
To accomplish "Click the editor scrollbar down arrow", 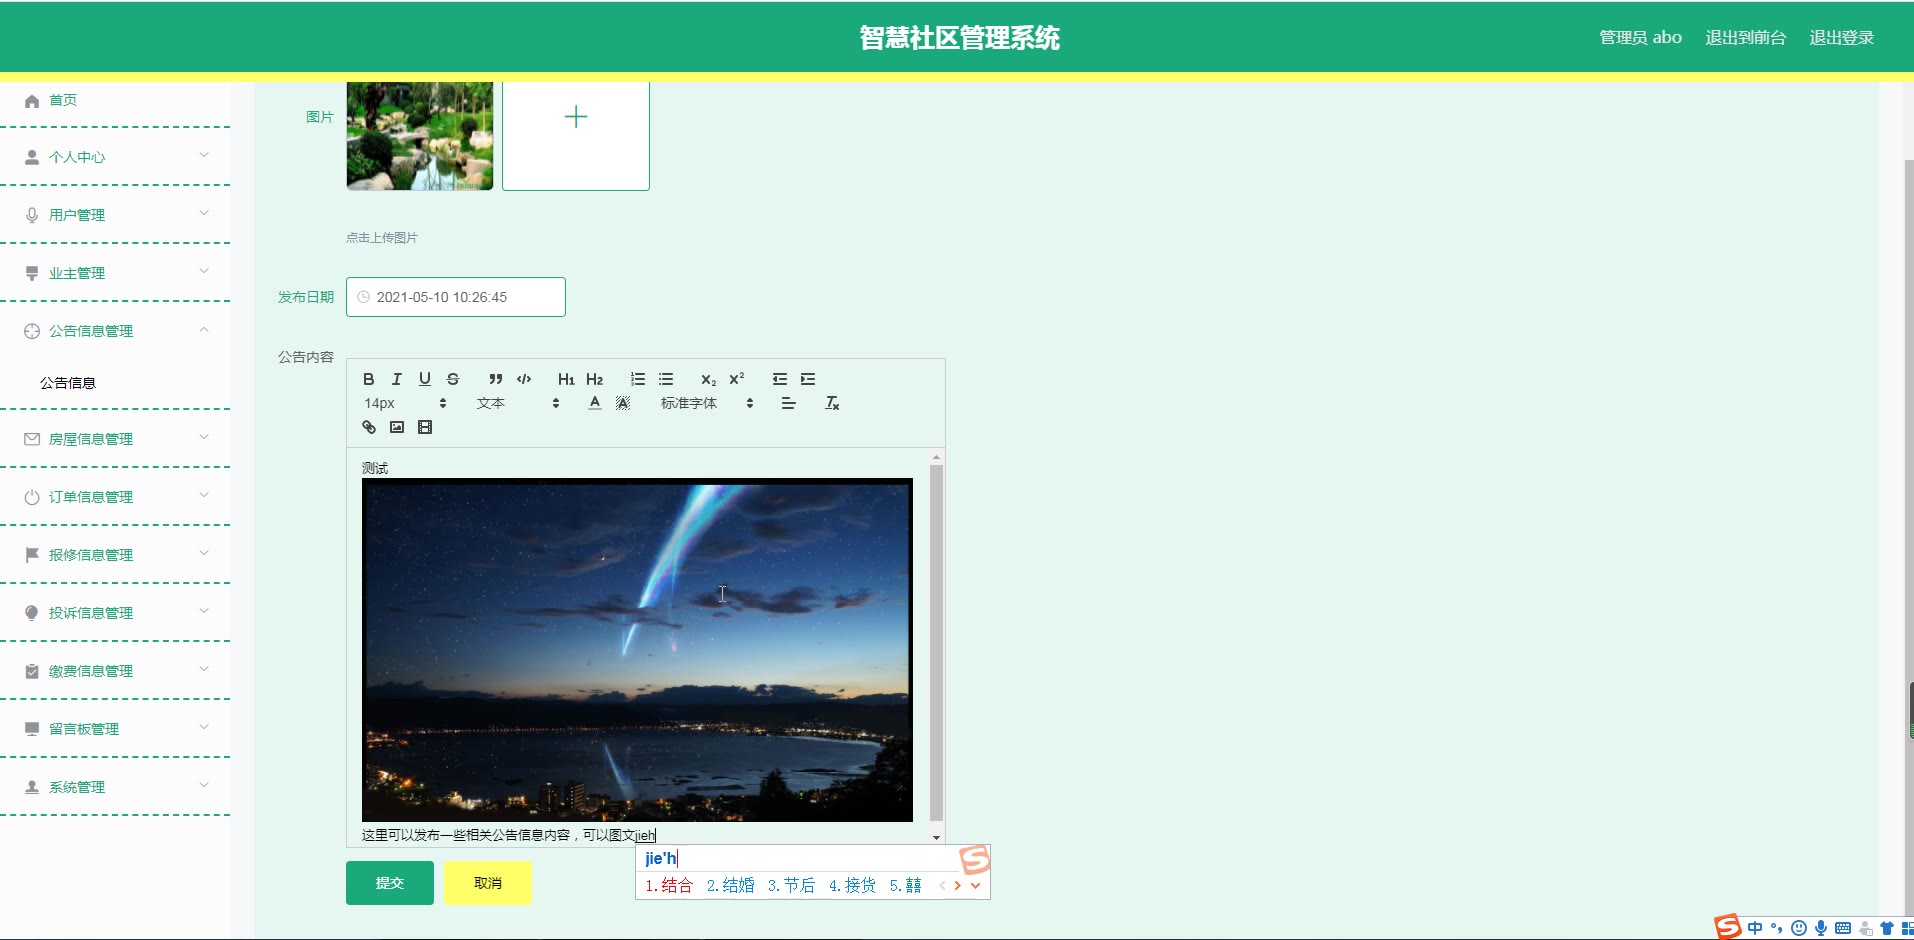I will pyautogui.click(x=936, y=837).
